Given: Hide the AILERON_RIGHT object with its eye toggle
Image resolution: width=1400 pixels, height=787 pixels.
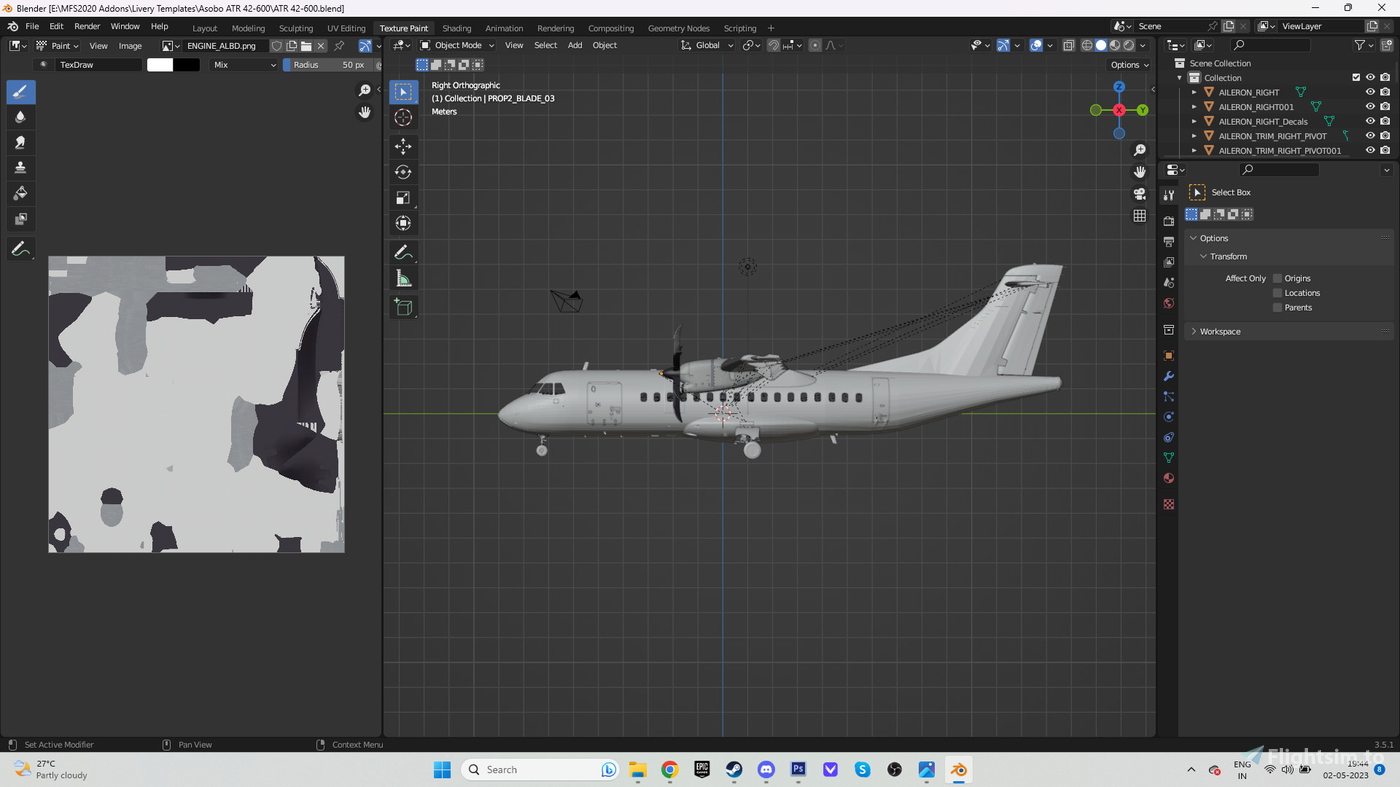Looking at the screenshot, I should [1370, 92].
